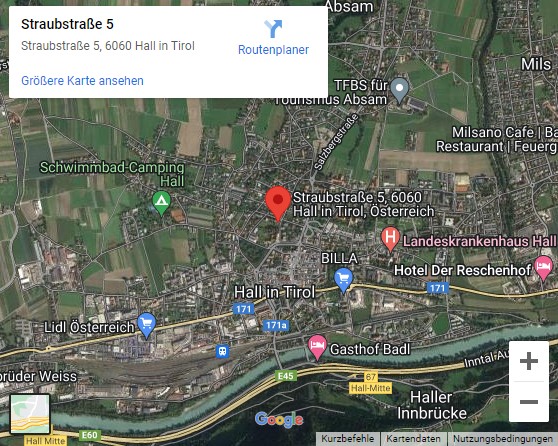Switch map layer using the map thumbnail

click(30, 414)
